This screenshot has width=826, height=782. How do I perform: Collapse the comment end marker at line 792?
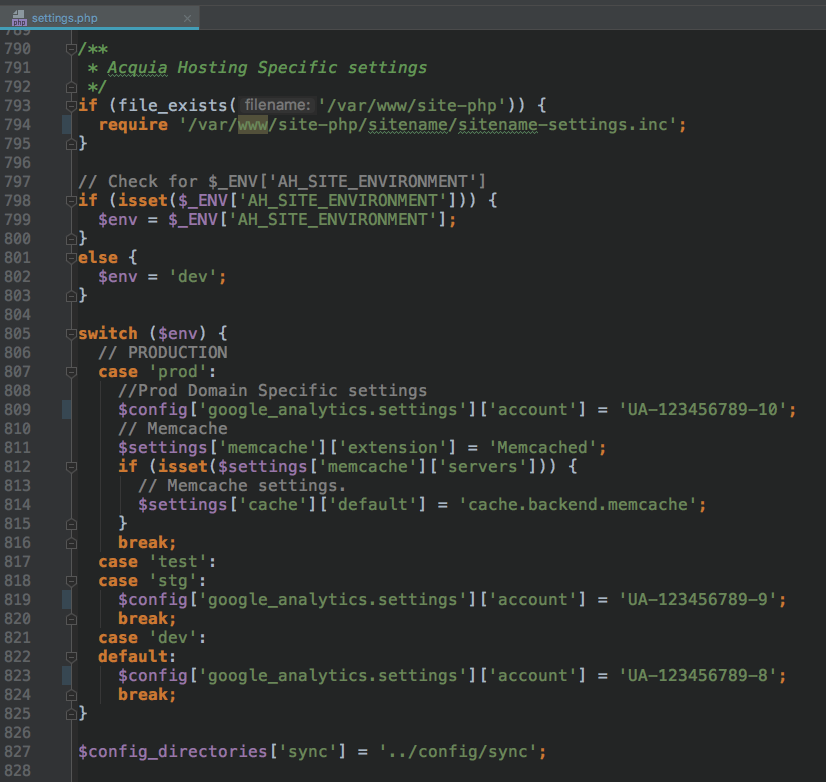tap(71, 87)
